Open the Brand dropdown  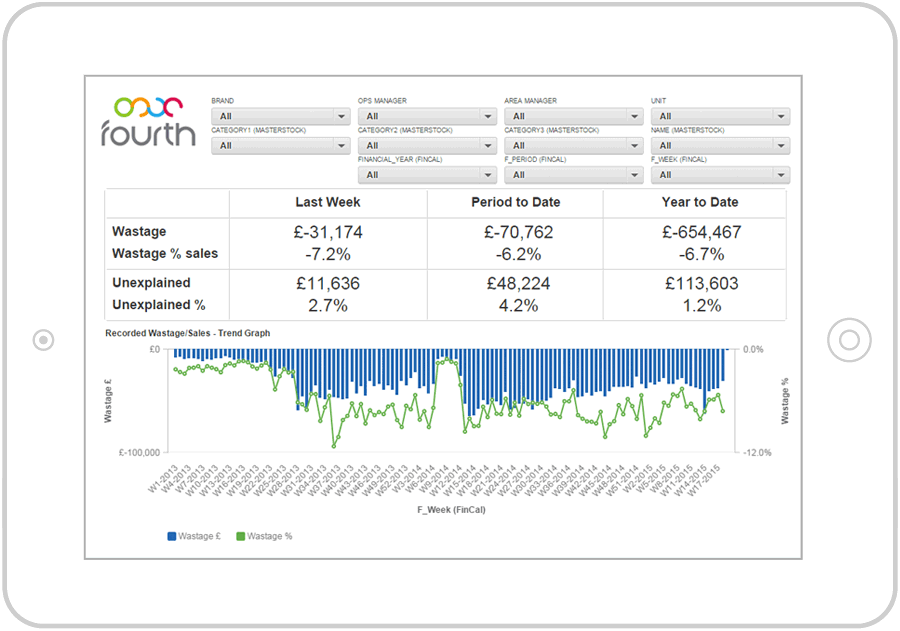click(x=280, y=117)
